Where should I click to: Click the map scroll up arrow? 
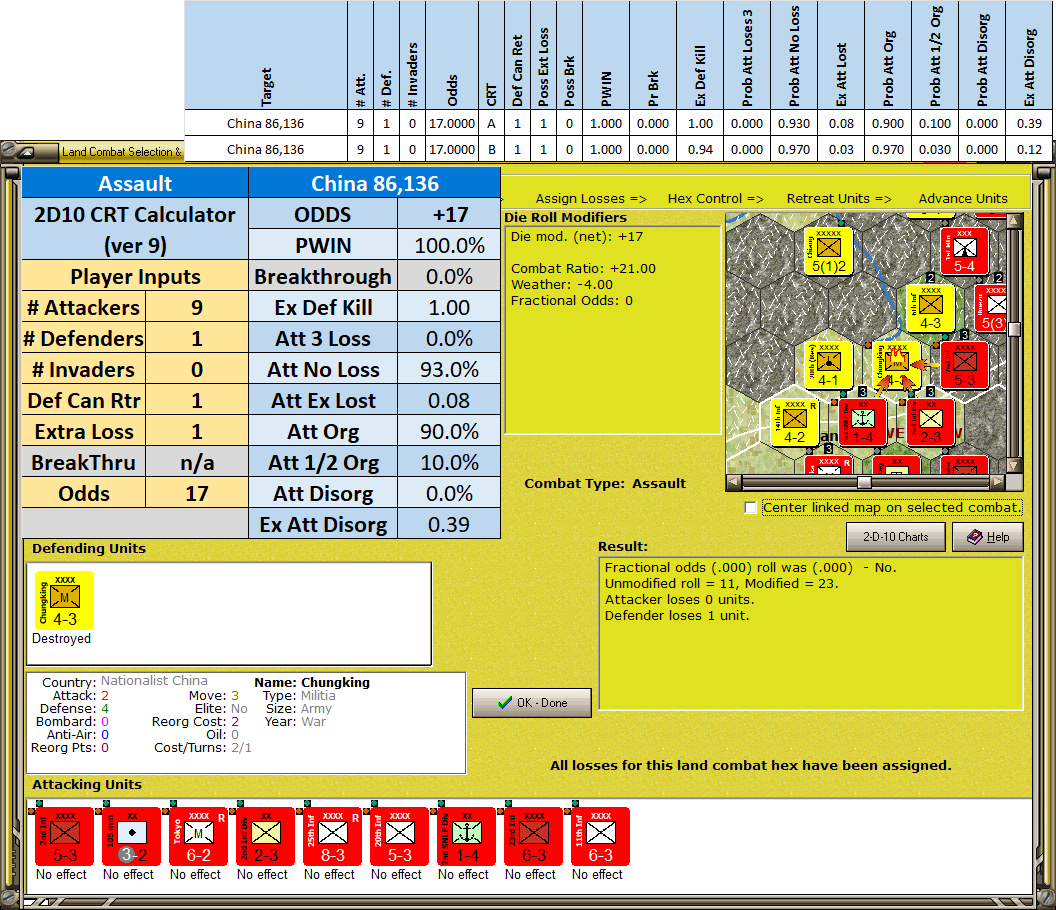[x=1015, y=221]
